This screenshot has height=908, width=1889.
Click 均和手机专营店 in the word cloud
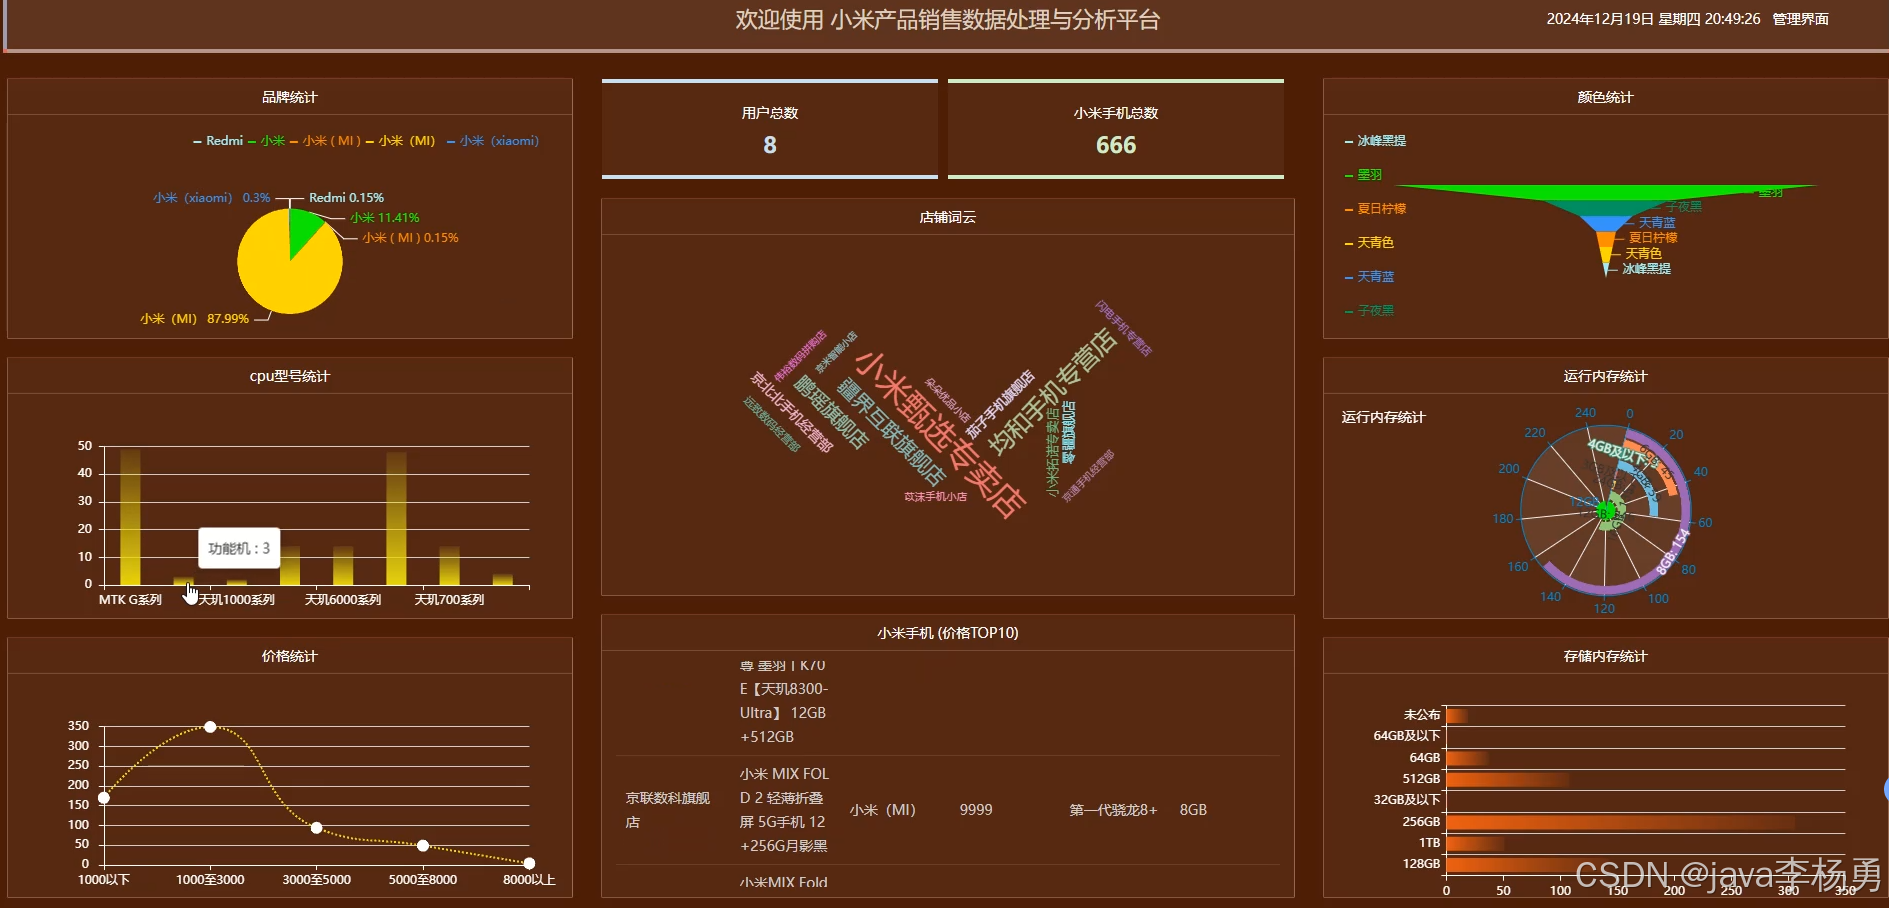1052,390
